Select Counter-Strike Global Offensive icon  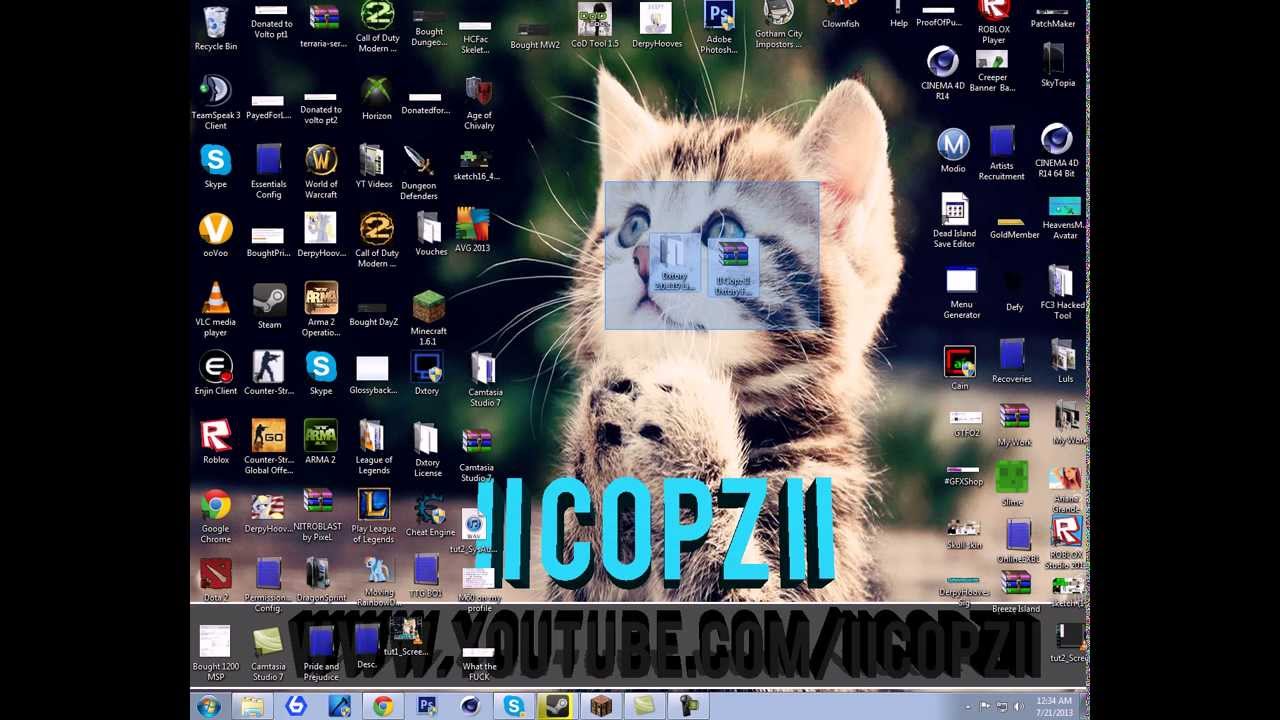(x=268, y=447)
